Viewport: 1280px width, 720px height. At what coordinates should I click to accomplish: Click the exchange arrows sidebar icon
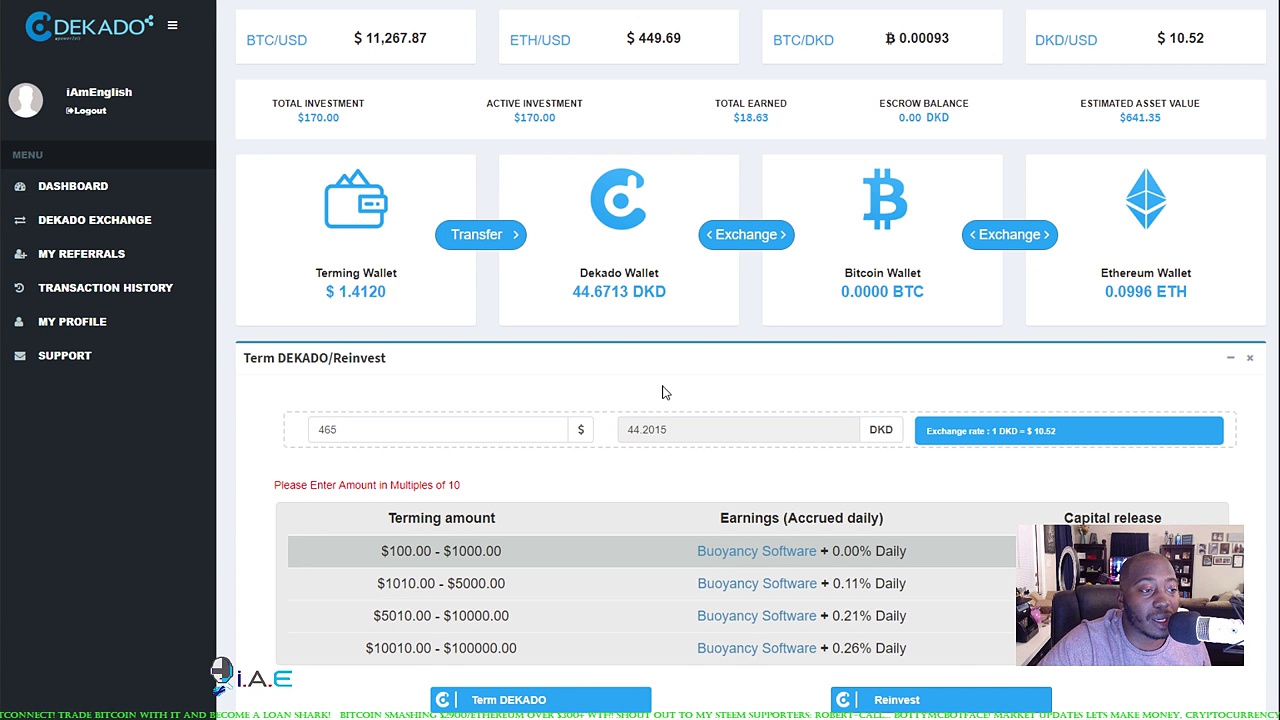point(20,220)
